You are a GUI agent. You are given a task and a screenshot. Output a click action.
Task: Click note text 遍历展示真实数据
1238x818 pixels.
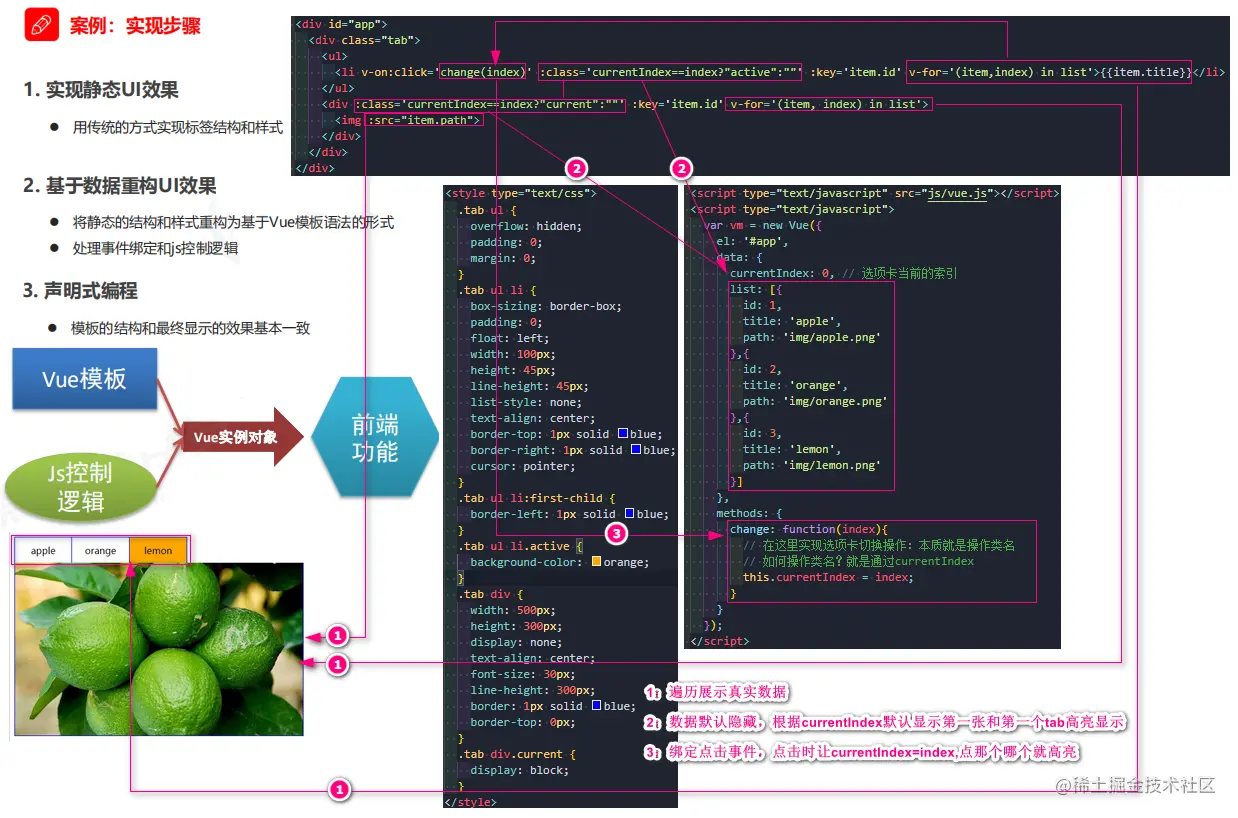pyautogui.click(x=729, y=692)
